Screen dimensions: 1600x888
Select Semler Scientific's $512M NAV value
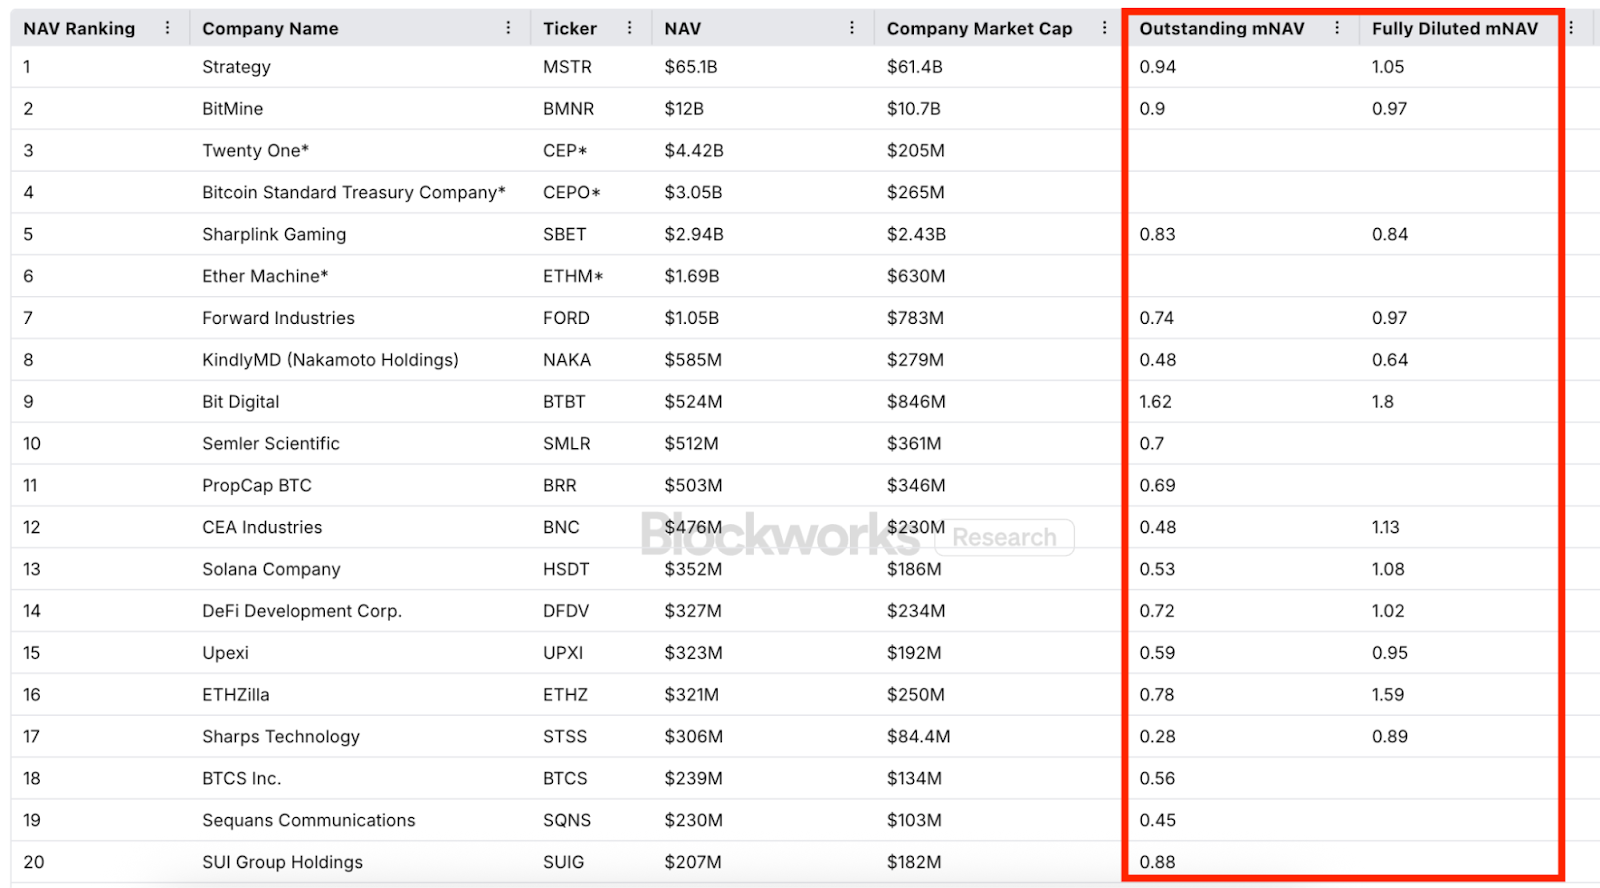[692, 444]
